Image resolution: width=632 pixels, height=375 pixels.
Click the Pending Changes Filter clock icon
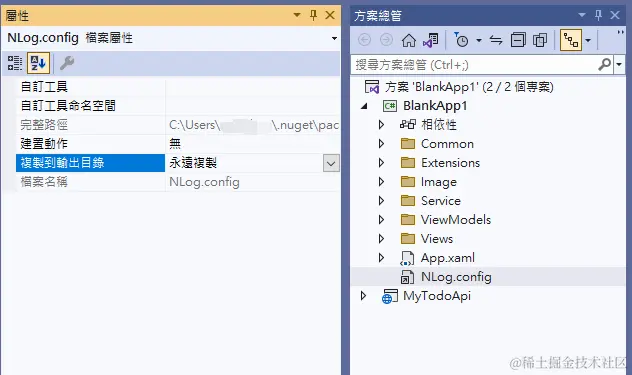point(461,40)
